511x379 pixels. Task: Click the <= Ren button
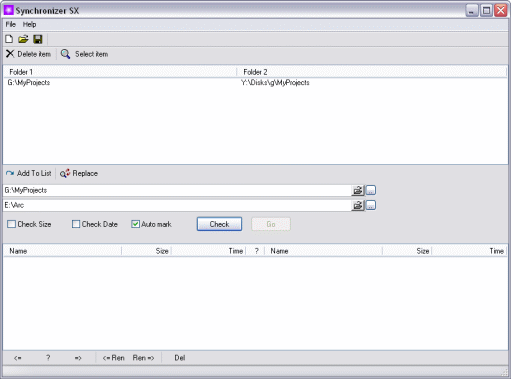(113, 358)
